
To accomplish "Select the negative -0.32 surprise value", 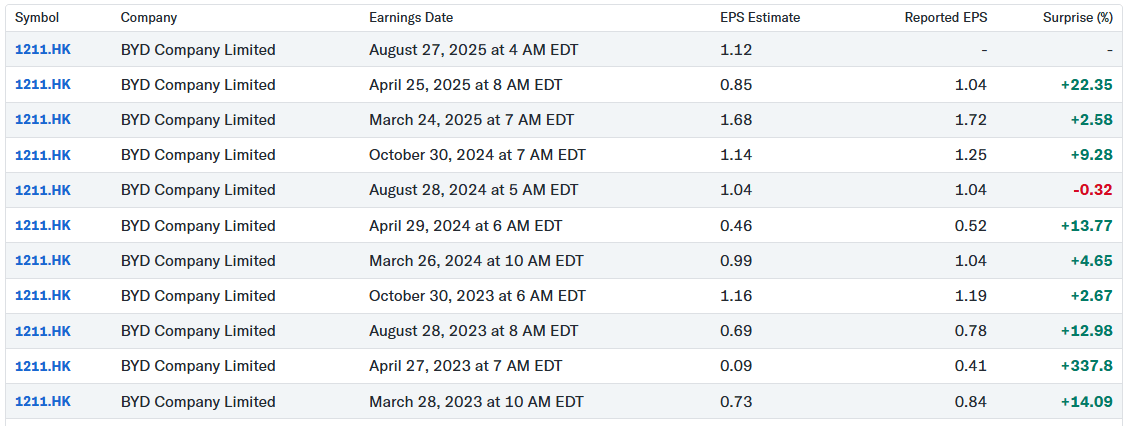I will (1091, 190).
